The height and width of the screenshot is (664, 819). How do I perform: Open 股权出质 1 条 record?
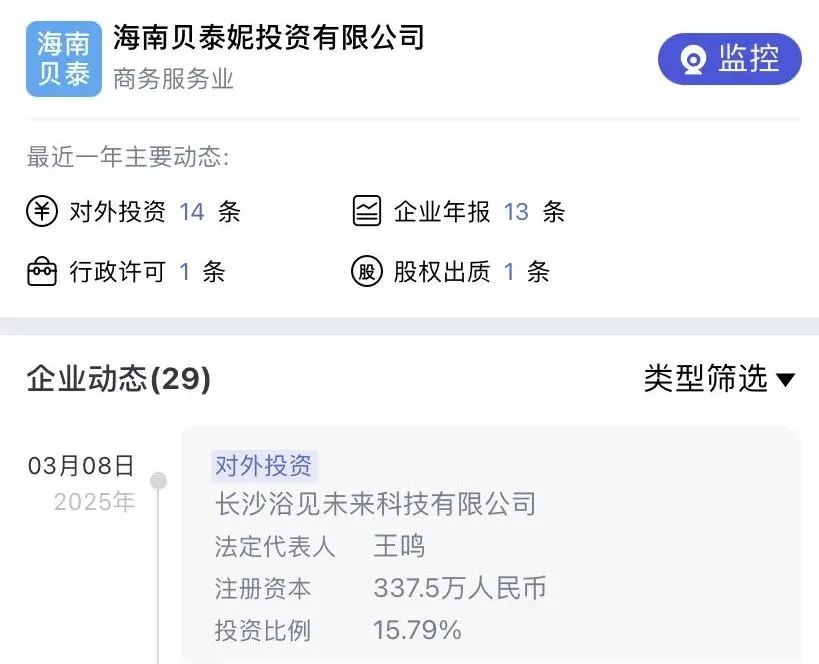pos(450,272)
